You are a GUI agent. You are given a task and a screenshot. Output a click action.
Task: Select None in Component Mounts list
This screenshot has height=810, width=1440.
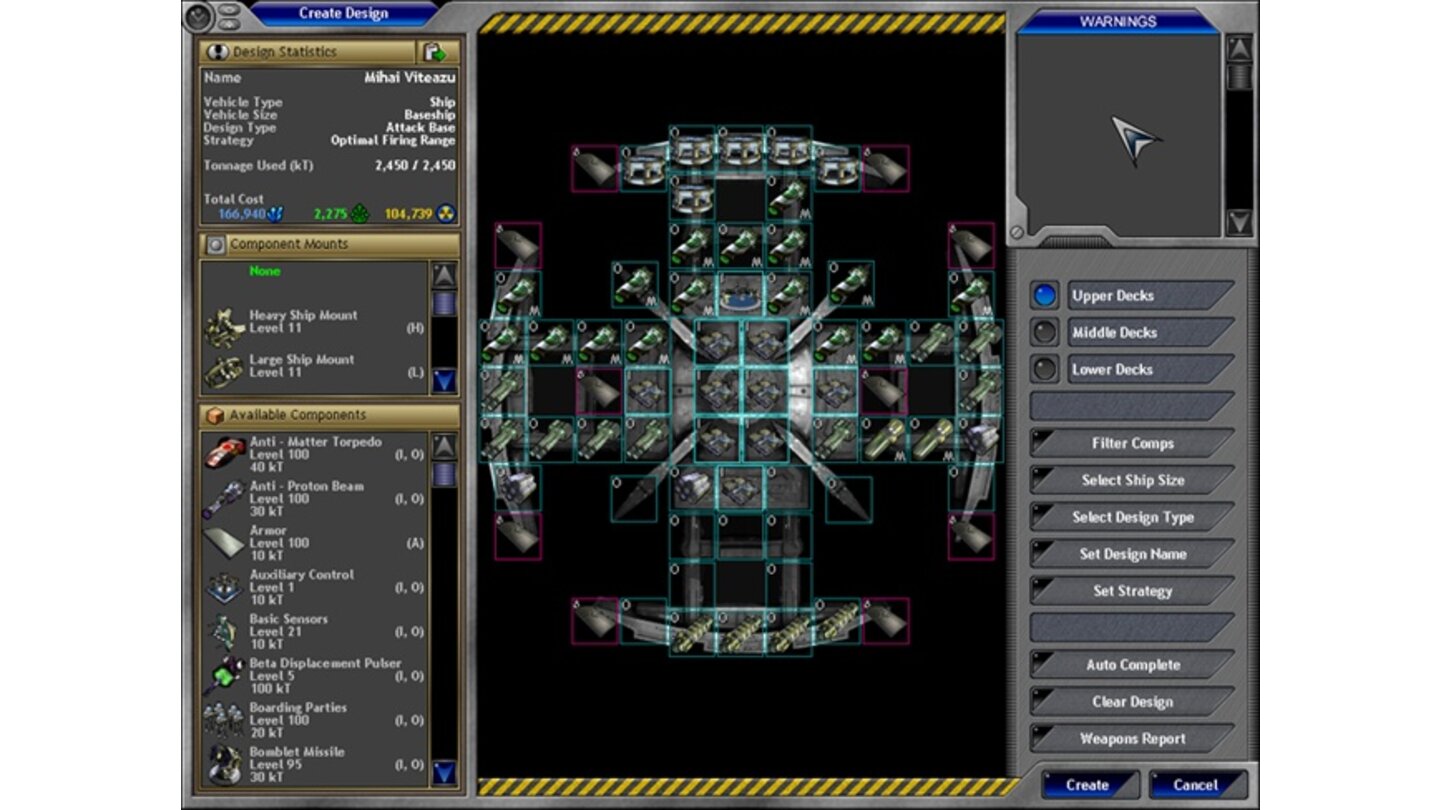[265, 271]
